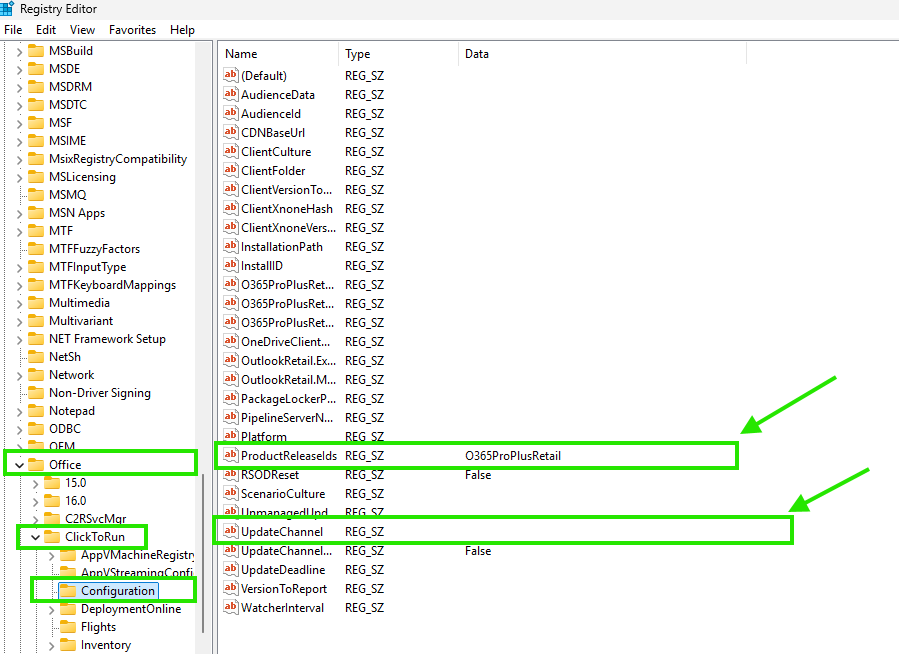Click the folder icon of Configuration key
The width and height of the screenshot is (899, 654).
click(x=68, y=590)
